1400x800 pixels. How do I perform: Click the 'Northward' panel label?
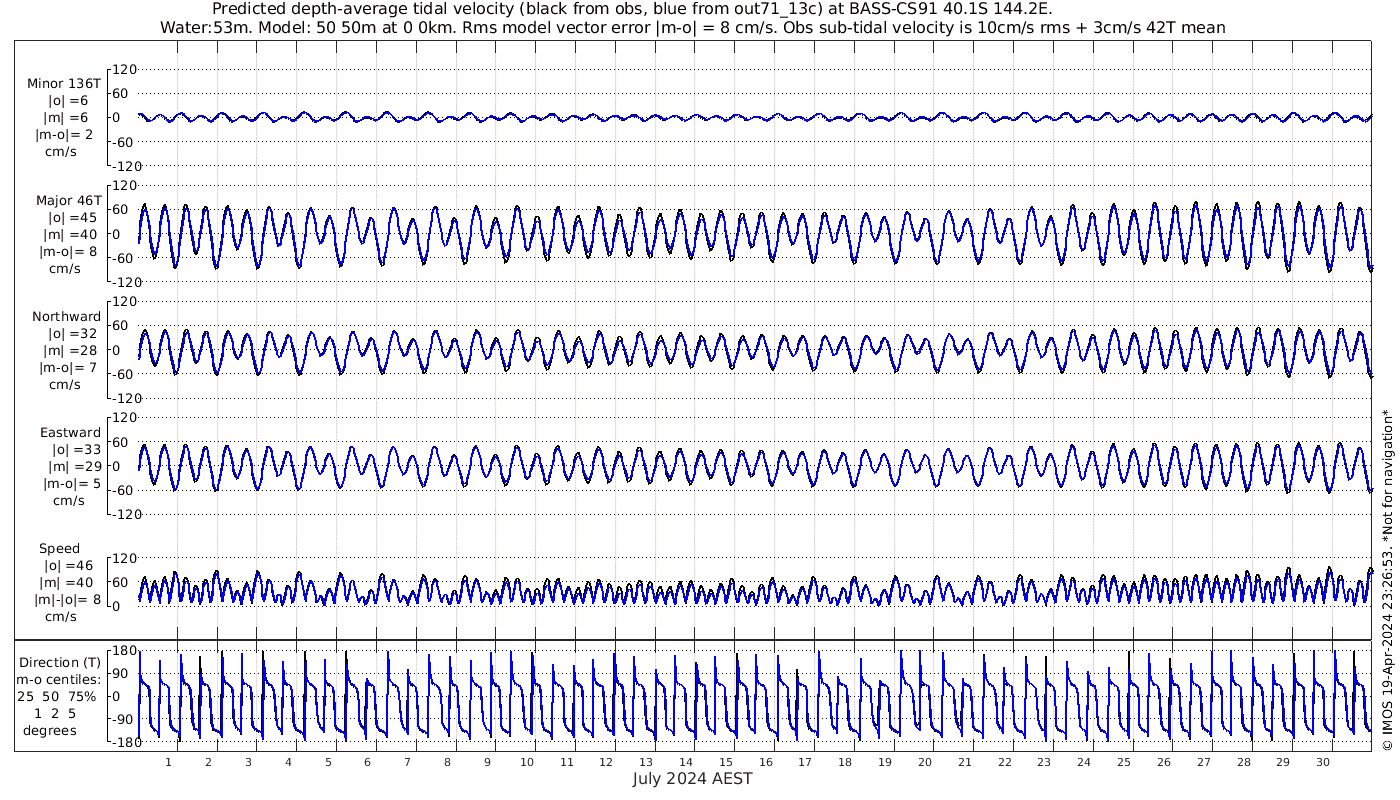pyautogui.click(x=67, y=317)
